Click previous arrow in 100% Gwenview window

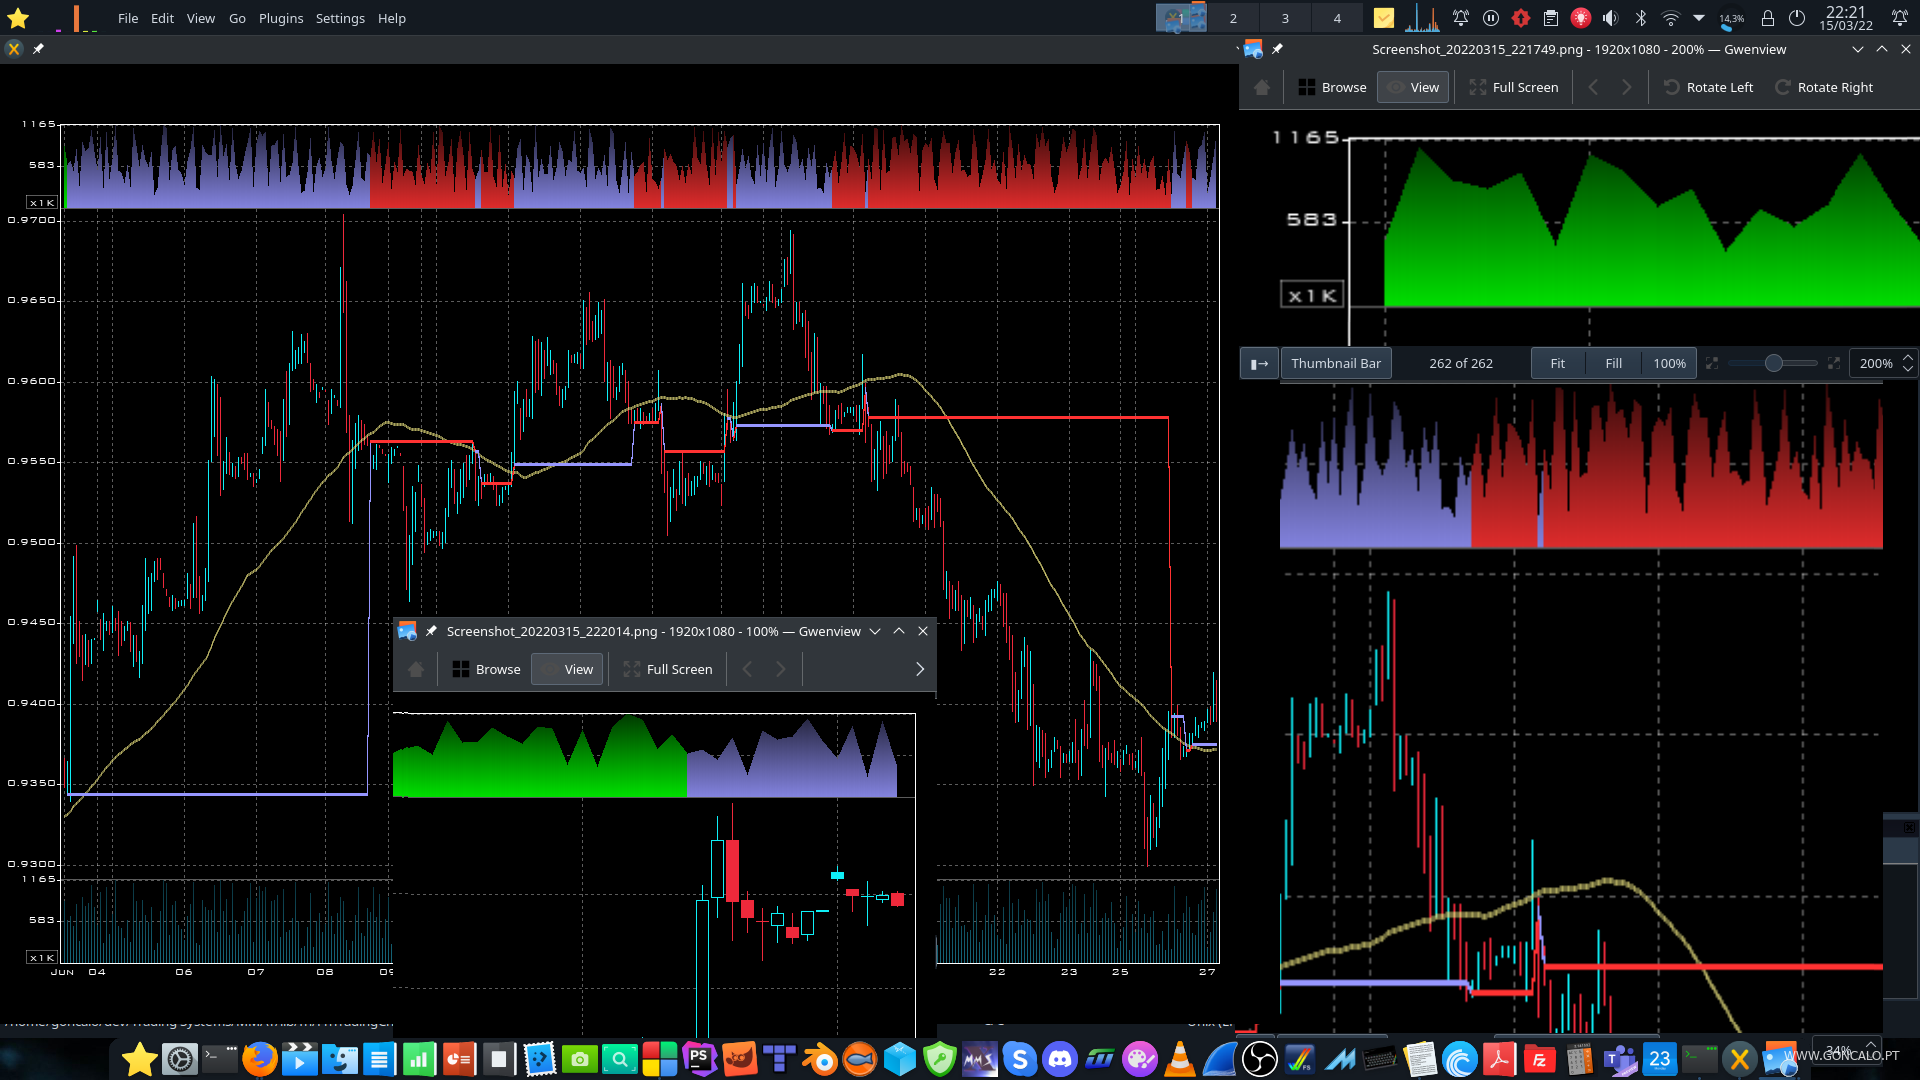[x=747, y=669]
